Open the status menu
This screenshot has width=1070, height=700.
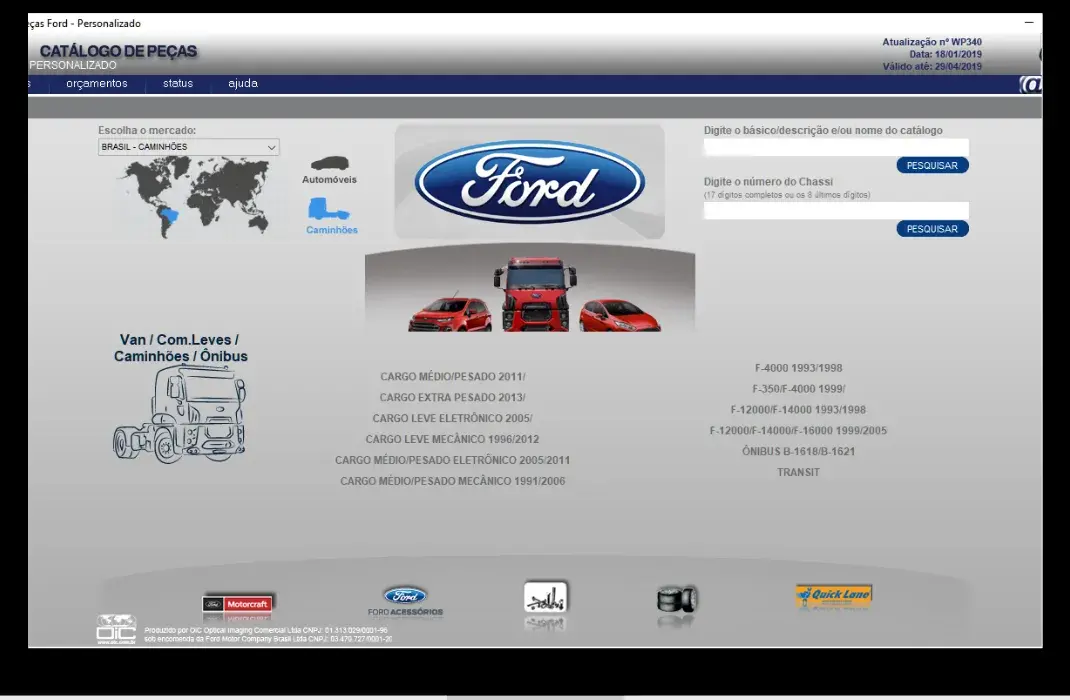tap(178, 83)
